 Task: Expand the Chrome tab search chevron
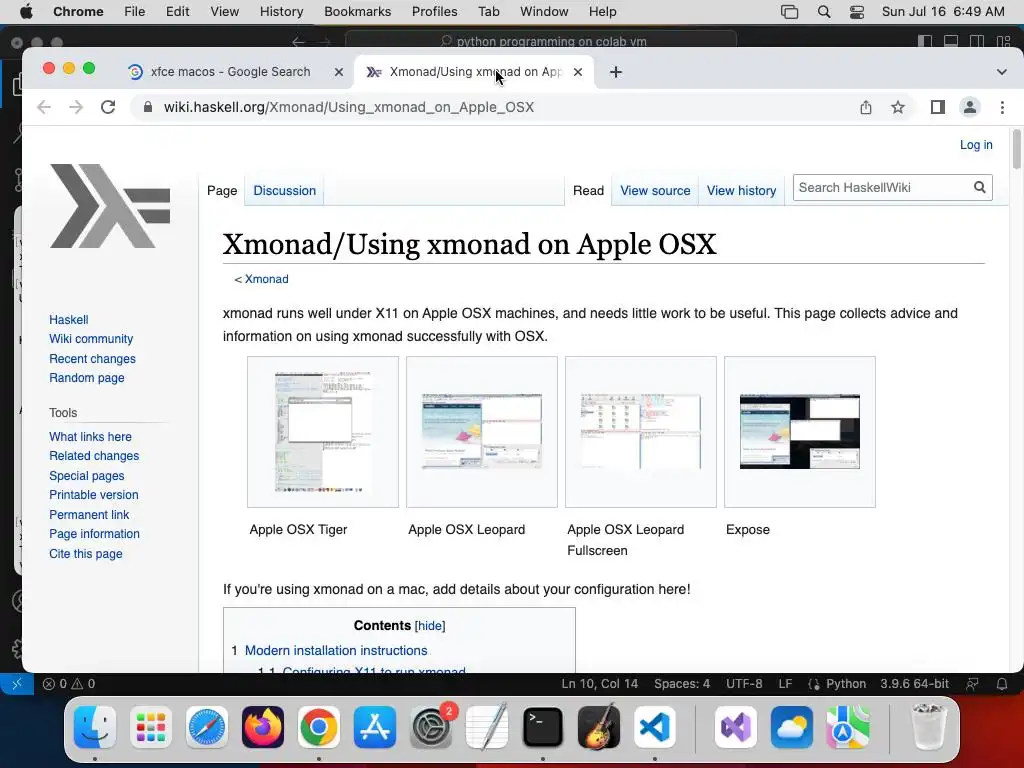click(1002, 72)
